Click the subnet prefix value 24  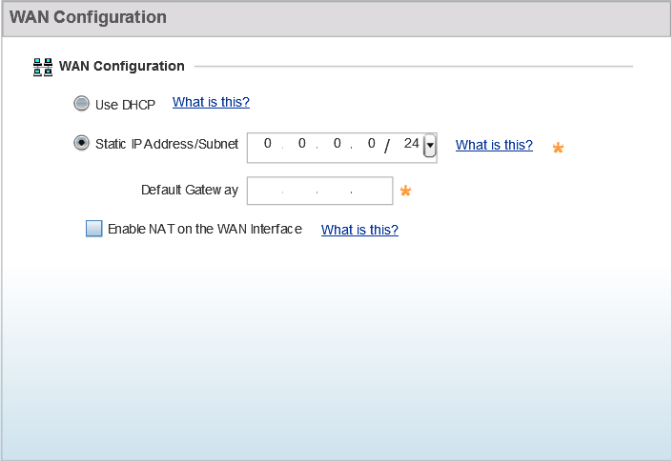[411, 143]
